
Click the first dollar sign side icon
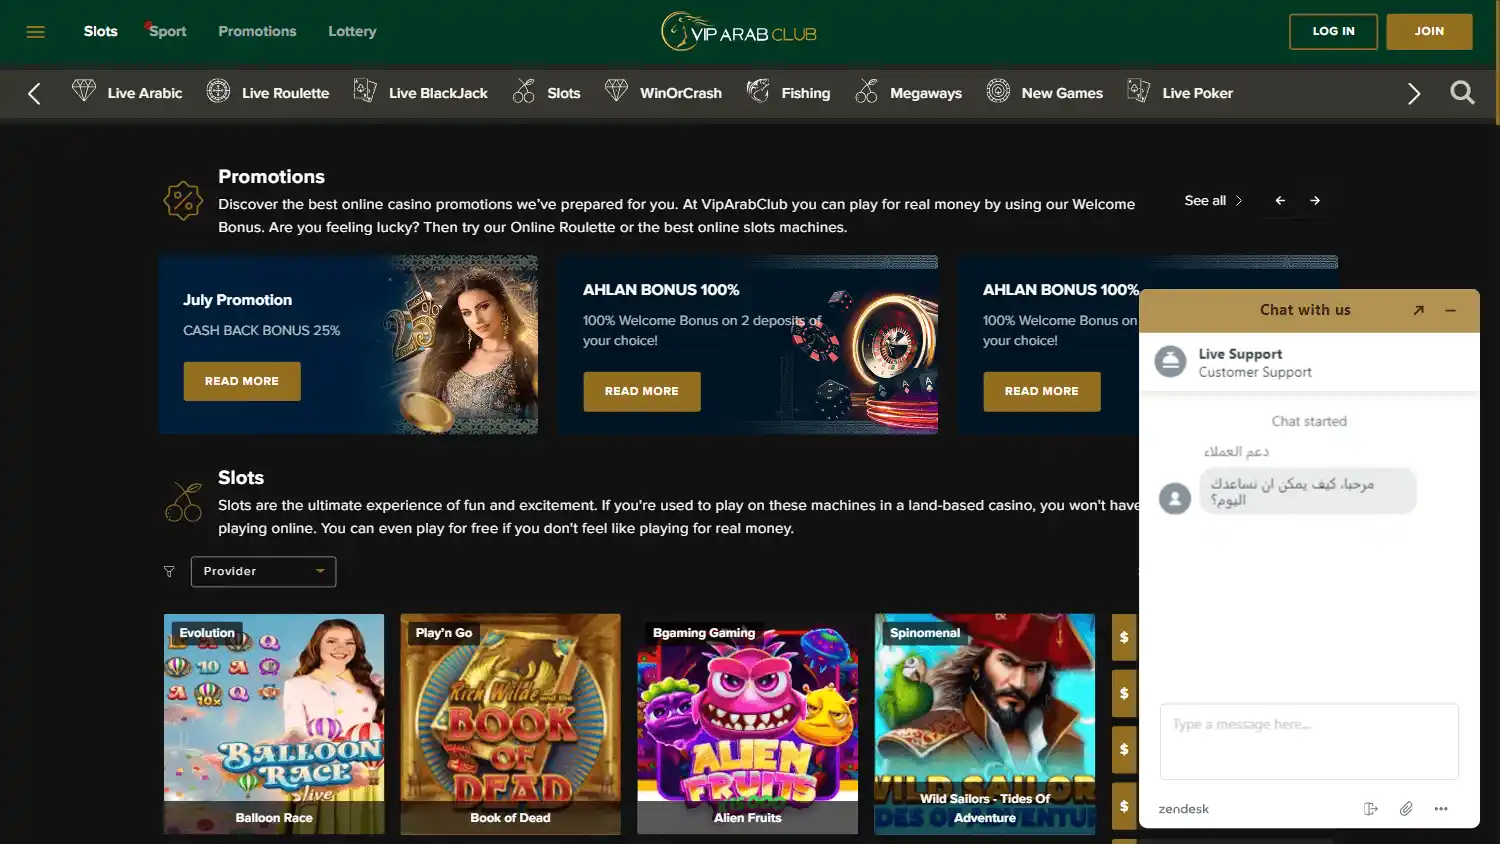1124,637
